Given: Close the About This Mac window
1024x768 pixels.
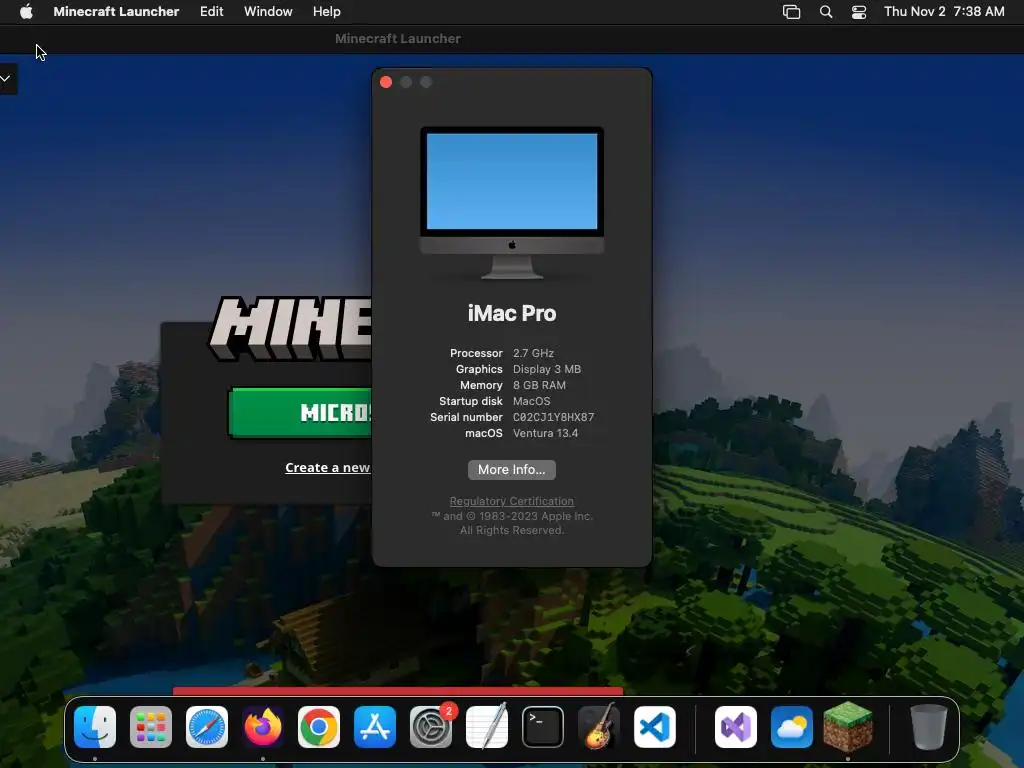Looking at the screenshot, I should [x=386, y=82].
